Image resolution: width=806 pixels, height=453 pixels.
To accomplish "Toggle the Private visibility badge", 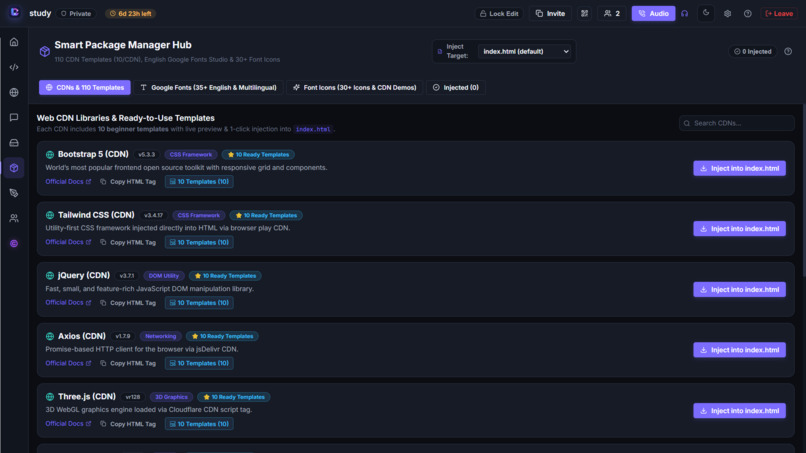I will pos(76,14).
